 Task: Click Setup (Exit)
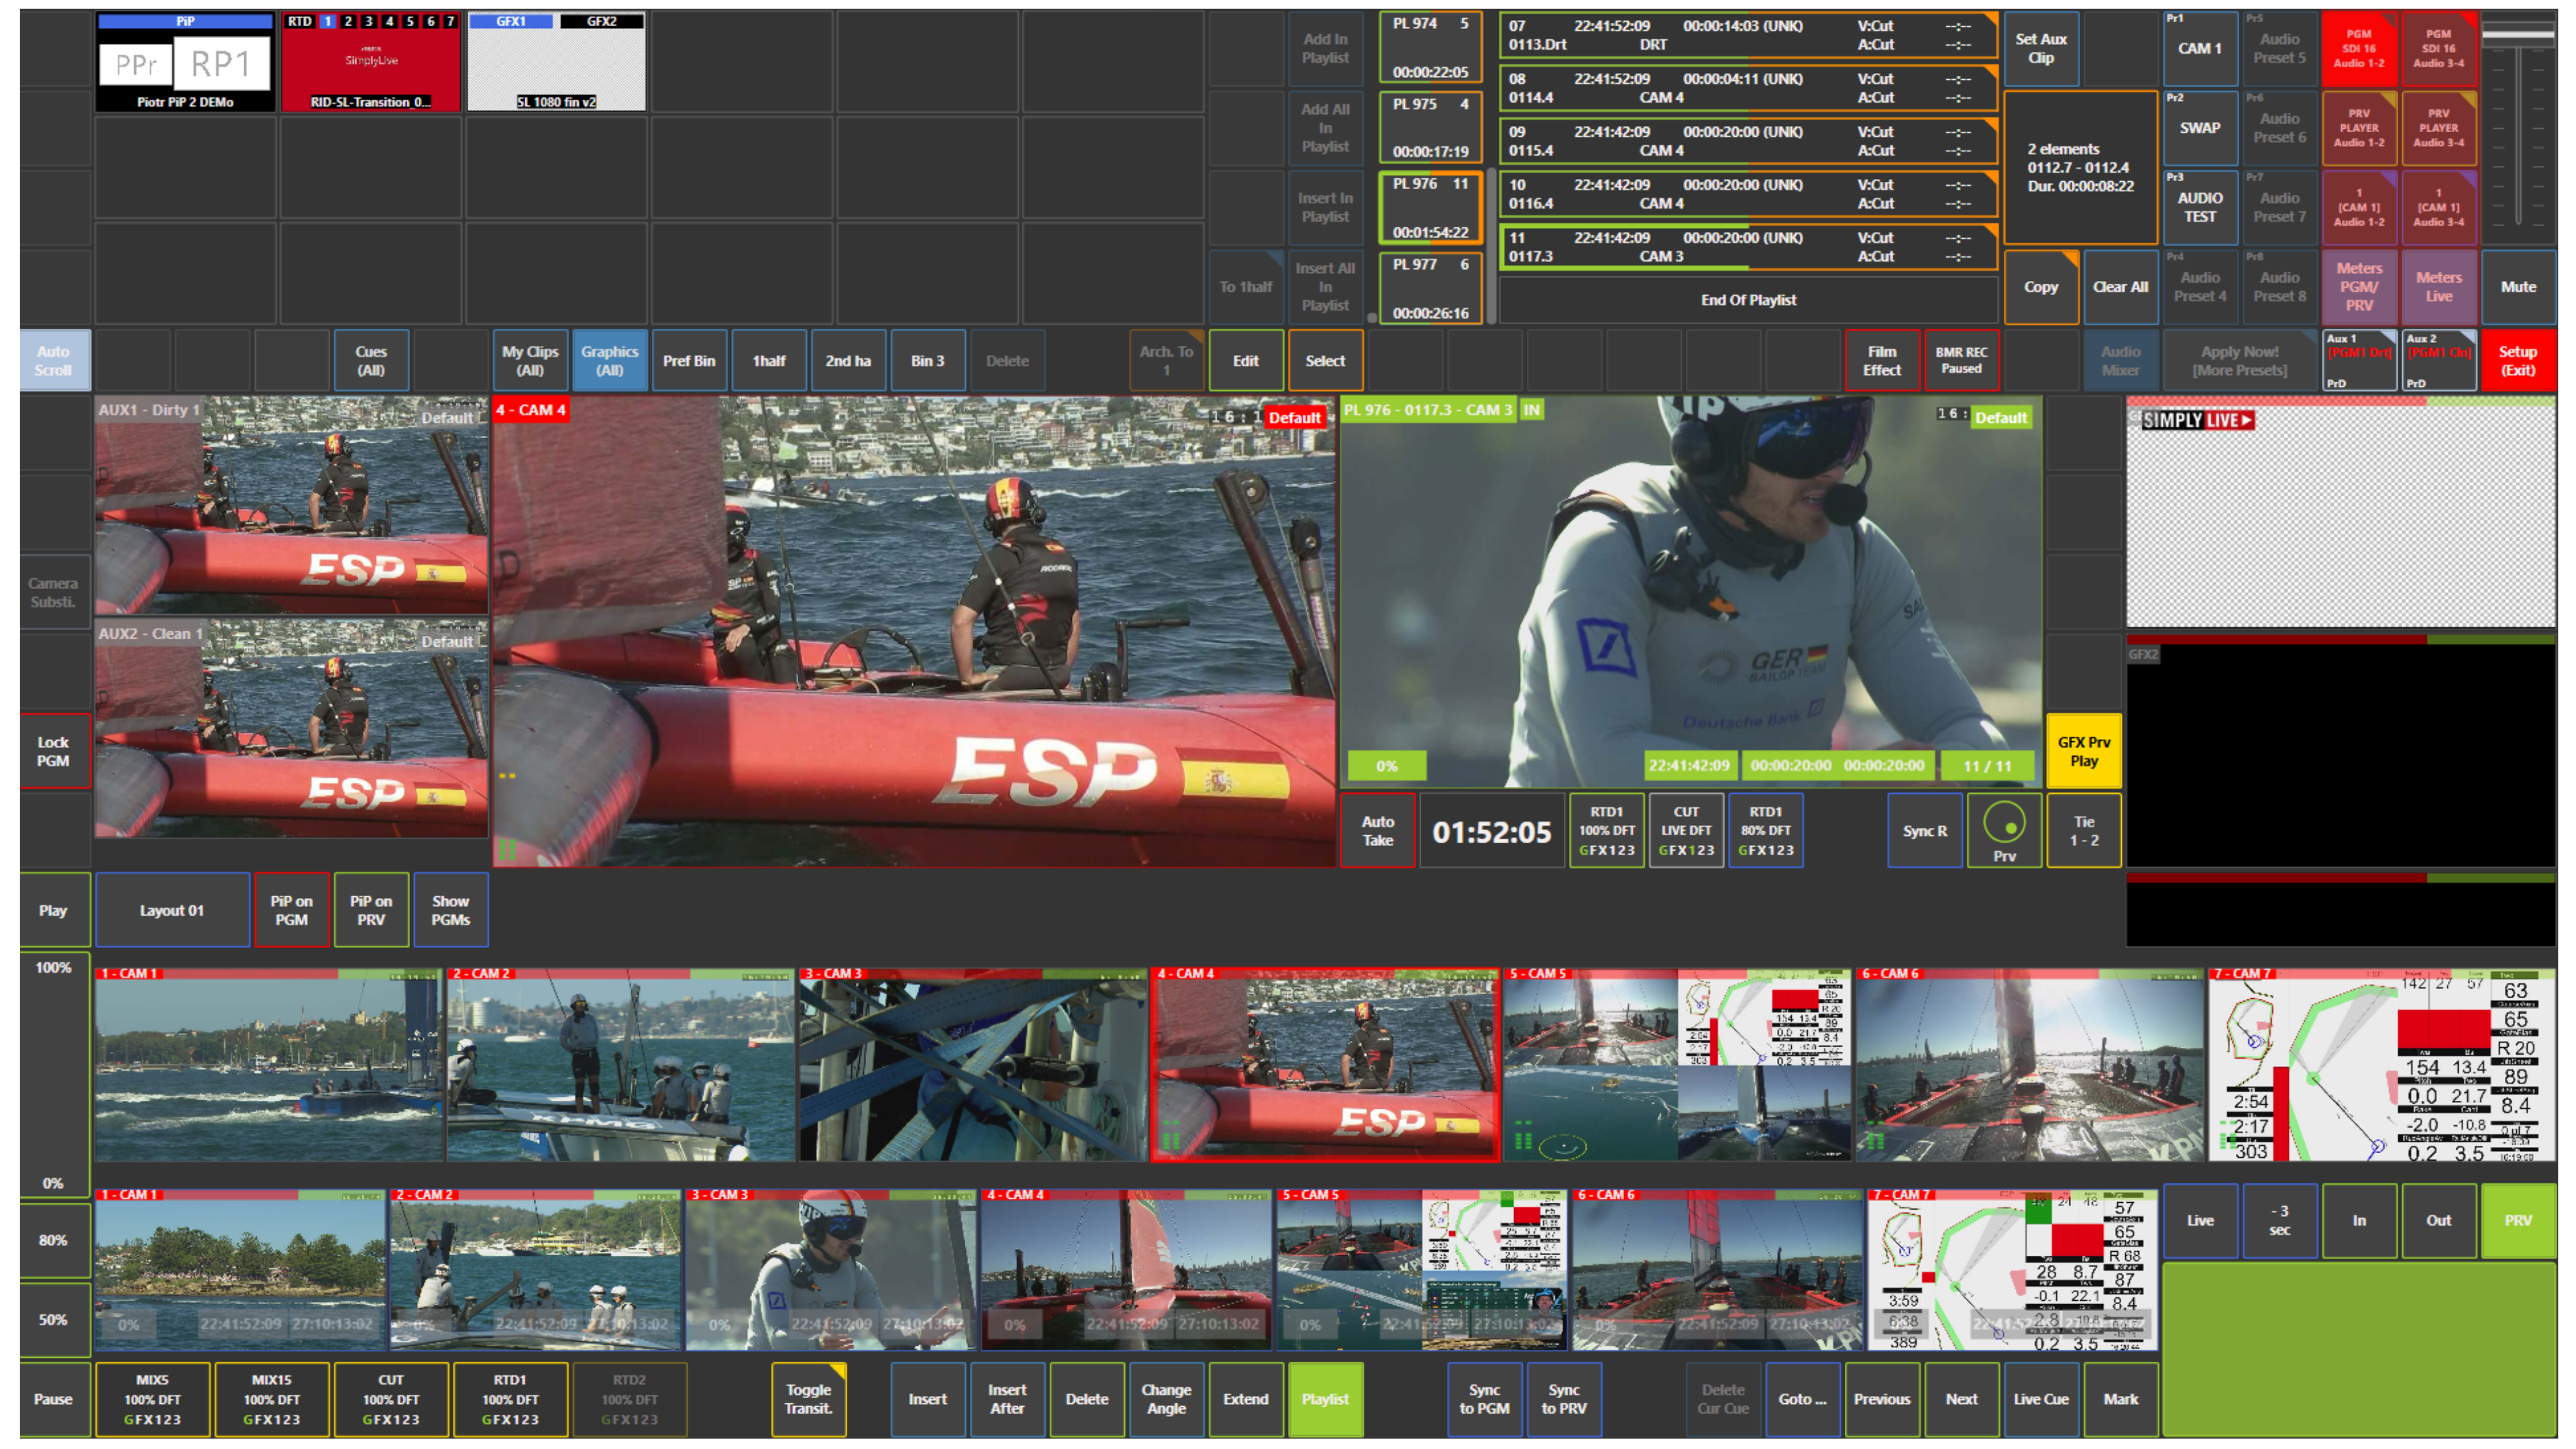[2518, 360]
